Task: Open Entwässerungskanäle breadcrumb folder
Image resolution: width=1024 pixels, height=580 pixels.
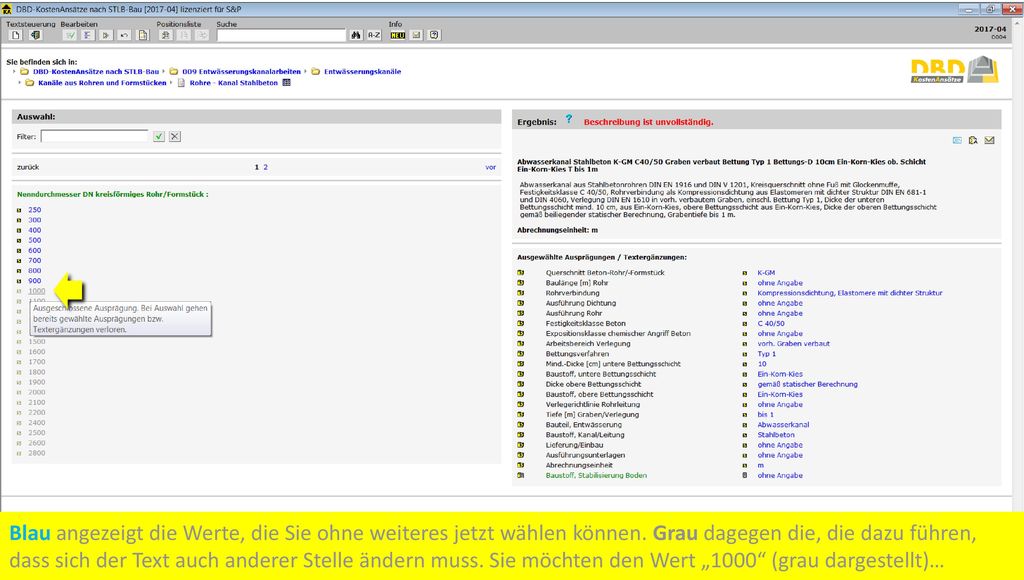Action: tap(362, 72)
